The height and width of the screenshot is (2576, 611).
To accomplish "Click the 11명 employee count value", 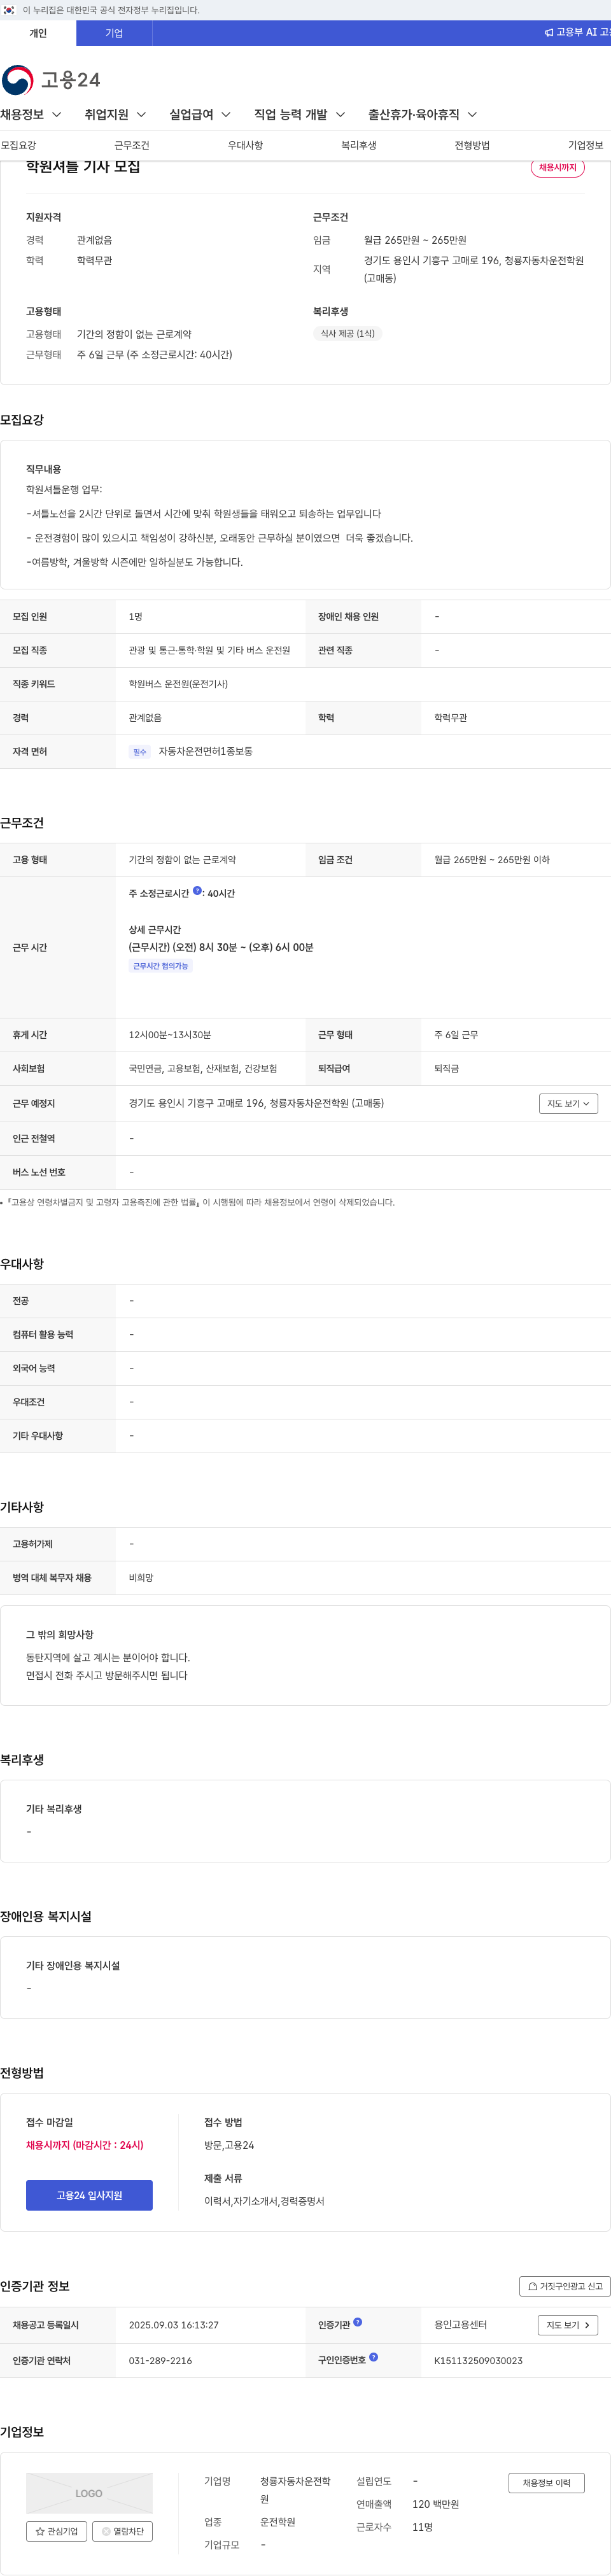I will tap(422, 2527).
